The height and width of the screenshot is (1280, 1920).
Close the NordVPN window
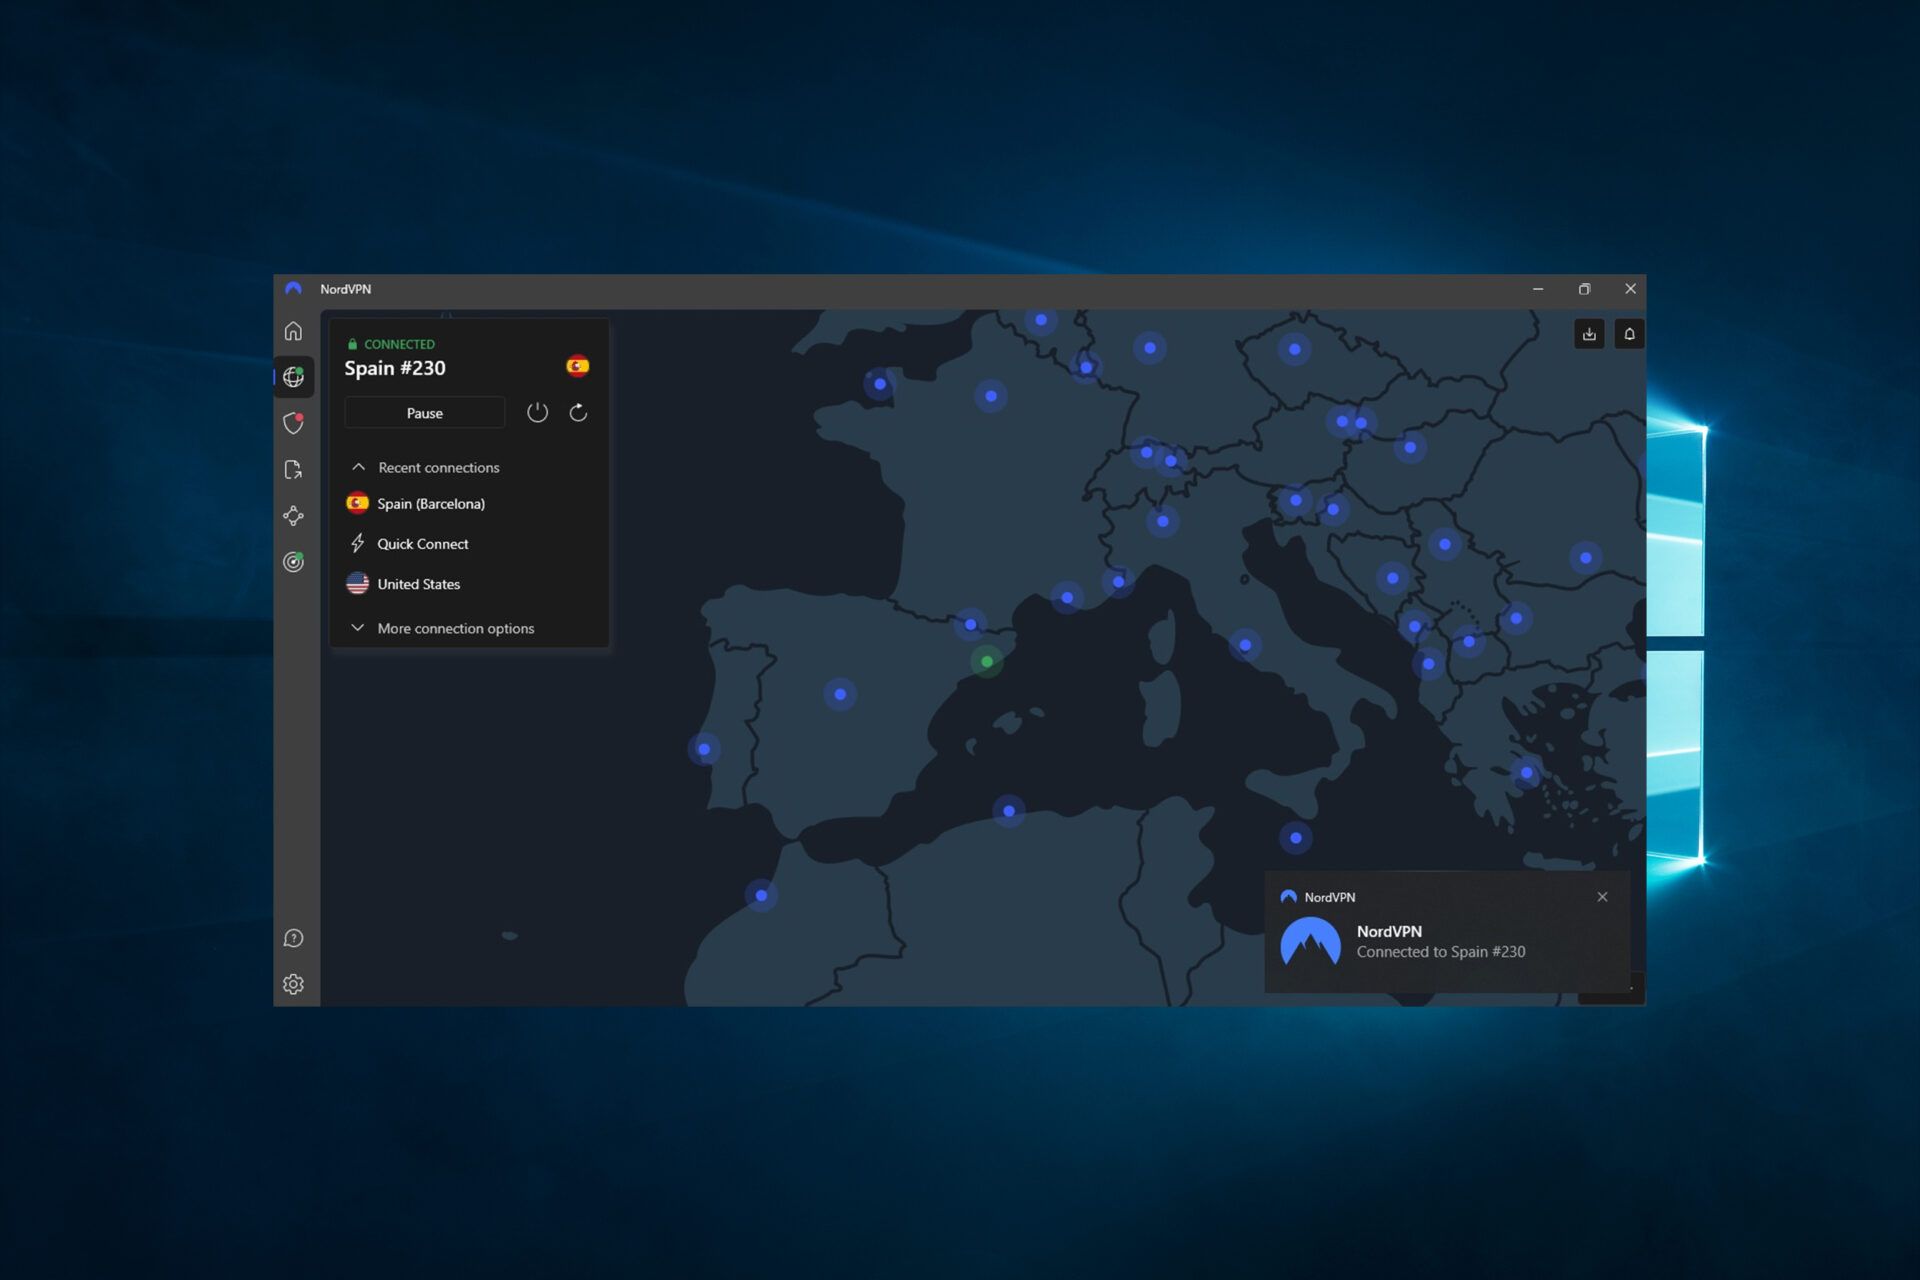1630,289
